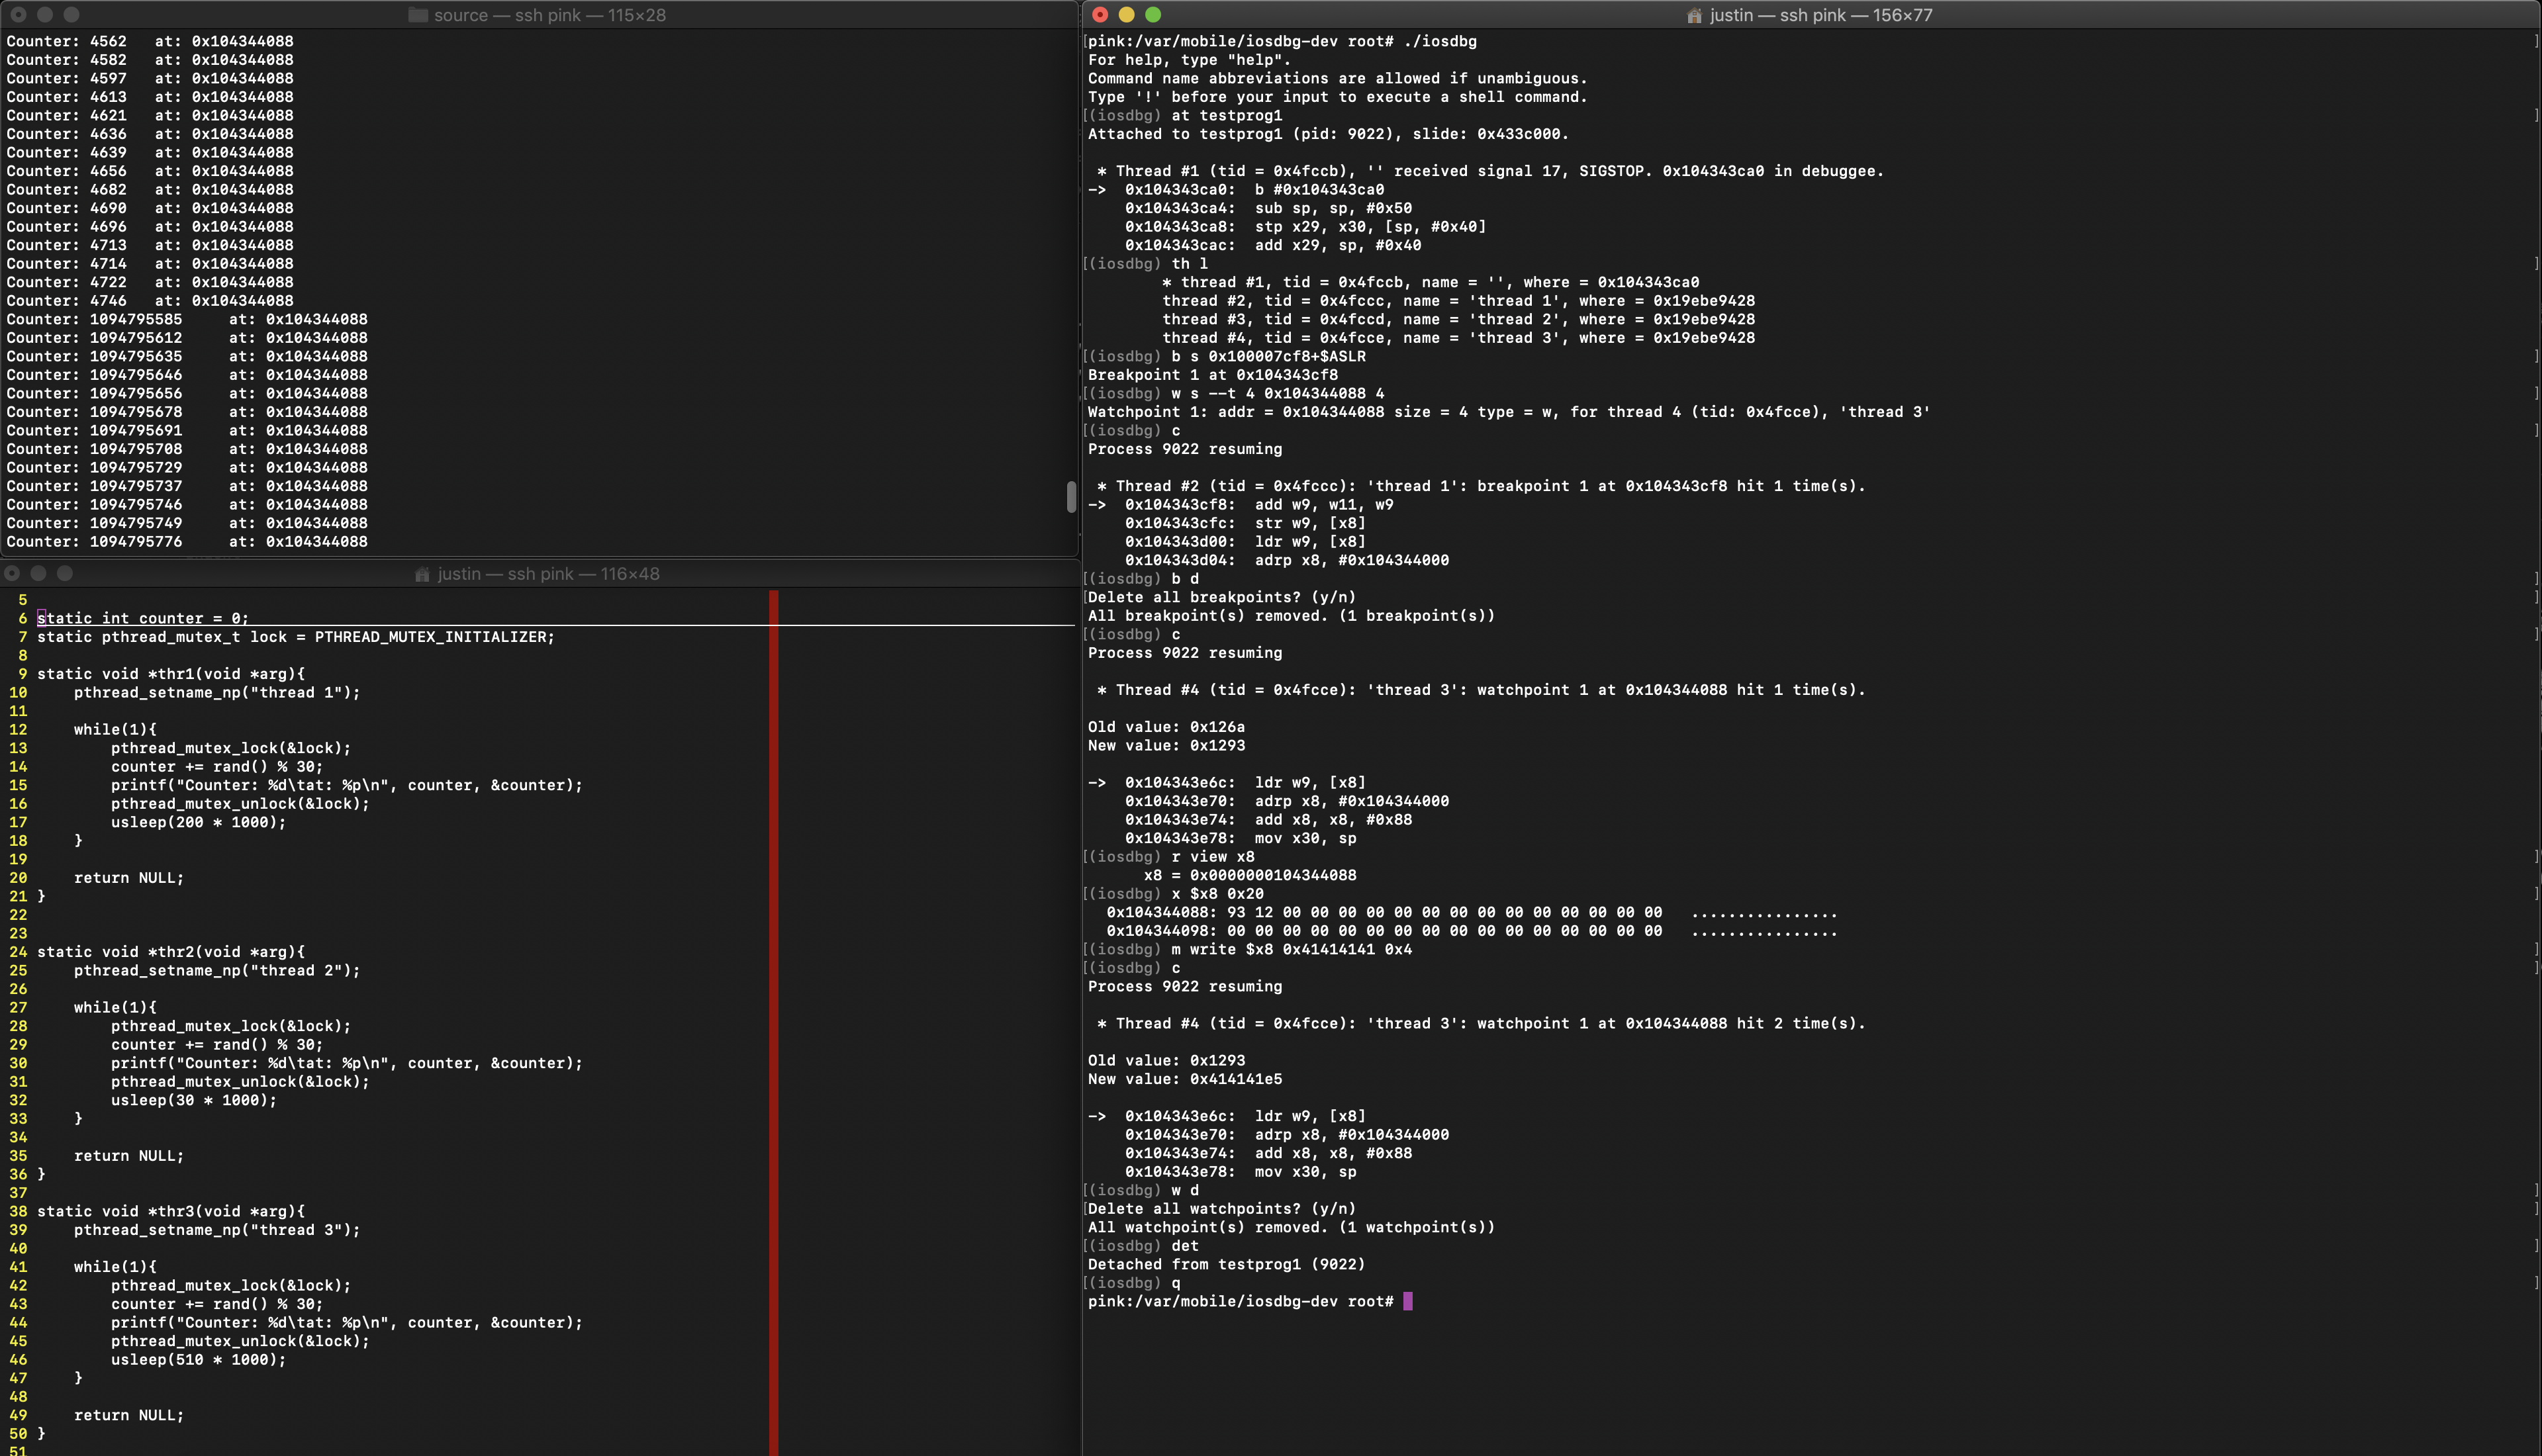This screenshot has width=2542, height=1456.
Task: Minimize the vim editor terminal window
Action: pyautogui.click(x=38, y=573)
